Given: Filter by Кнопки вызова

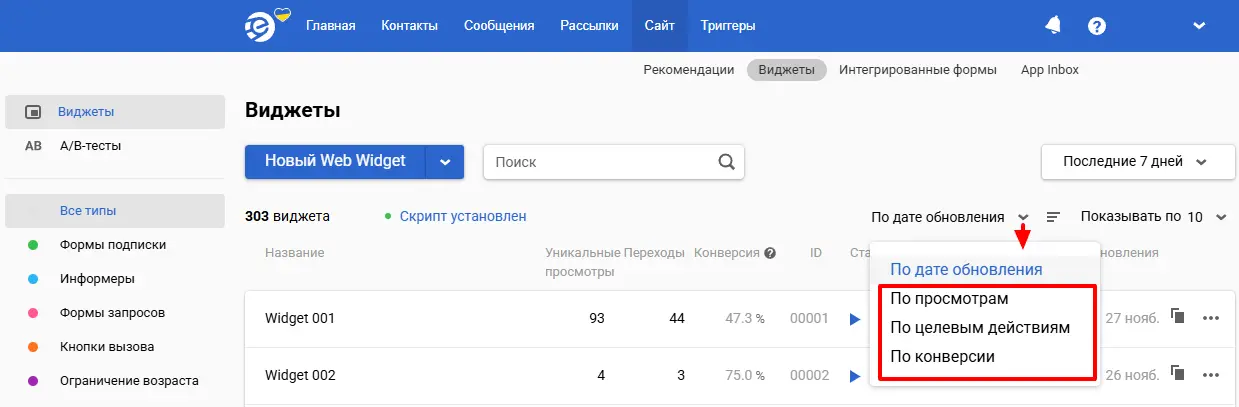Looking at the screenshot, I should 107,347.
